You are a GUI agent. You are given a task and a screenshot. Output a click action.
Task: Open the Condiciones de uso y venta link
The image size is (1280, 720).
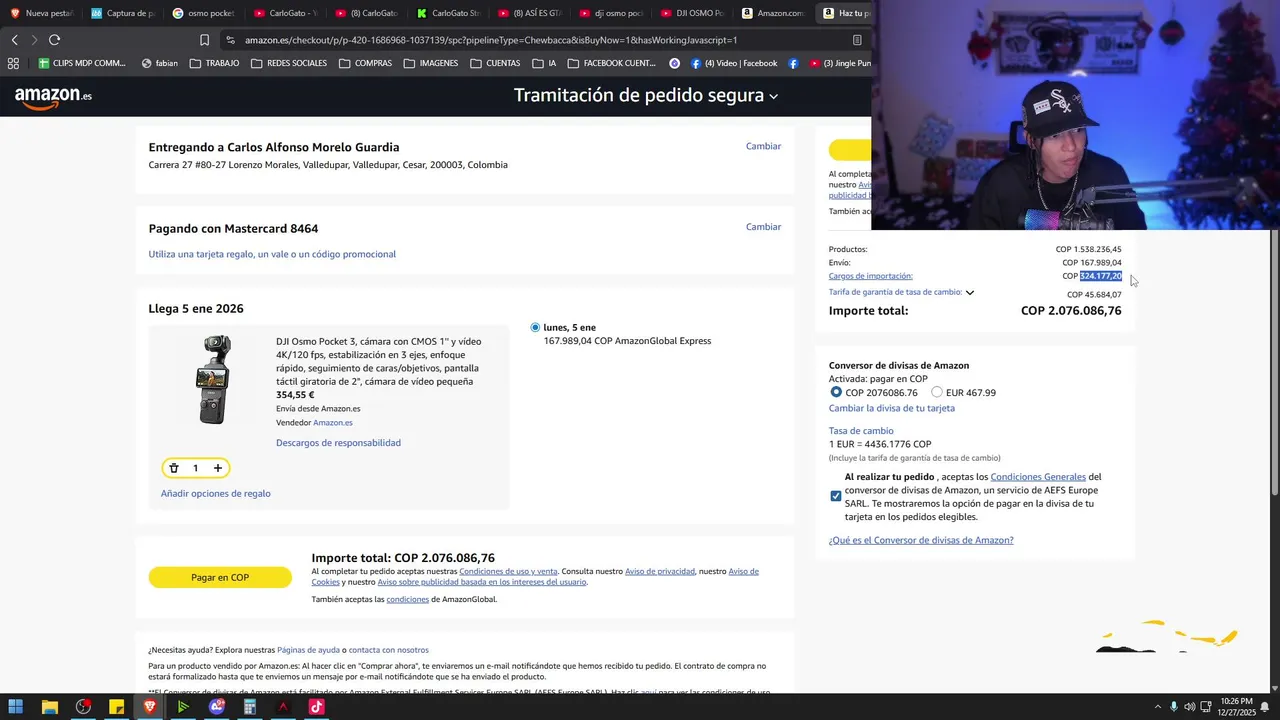tap(508, 571)
